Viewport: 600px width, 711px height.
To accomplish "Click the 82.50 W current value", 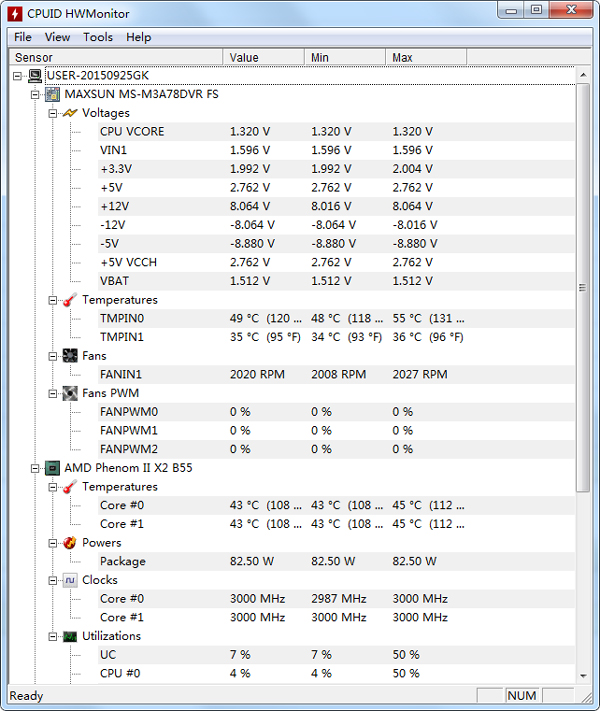I will pos(252,561).
